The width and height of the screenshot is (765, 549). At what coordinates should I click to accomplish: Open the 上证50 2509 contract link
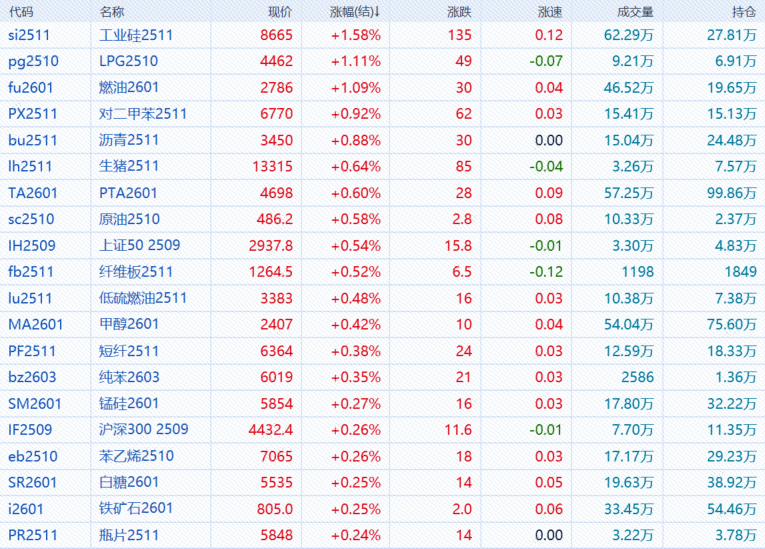(x=140, y=245)
